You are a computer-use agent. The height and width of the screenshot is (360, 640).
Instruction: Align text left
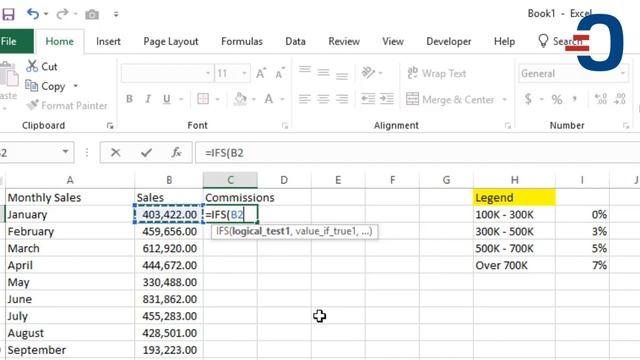click(304, 99)
